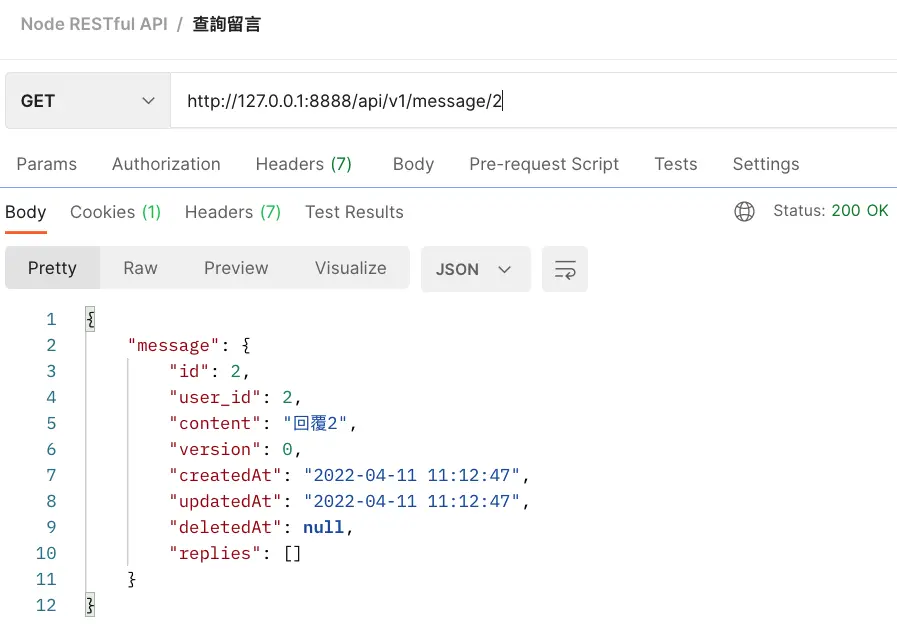Switch response view to Raw
This screenshot has height=625, width=897.
[x=140, y=268]
